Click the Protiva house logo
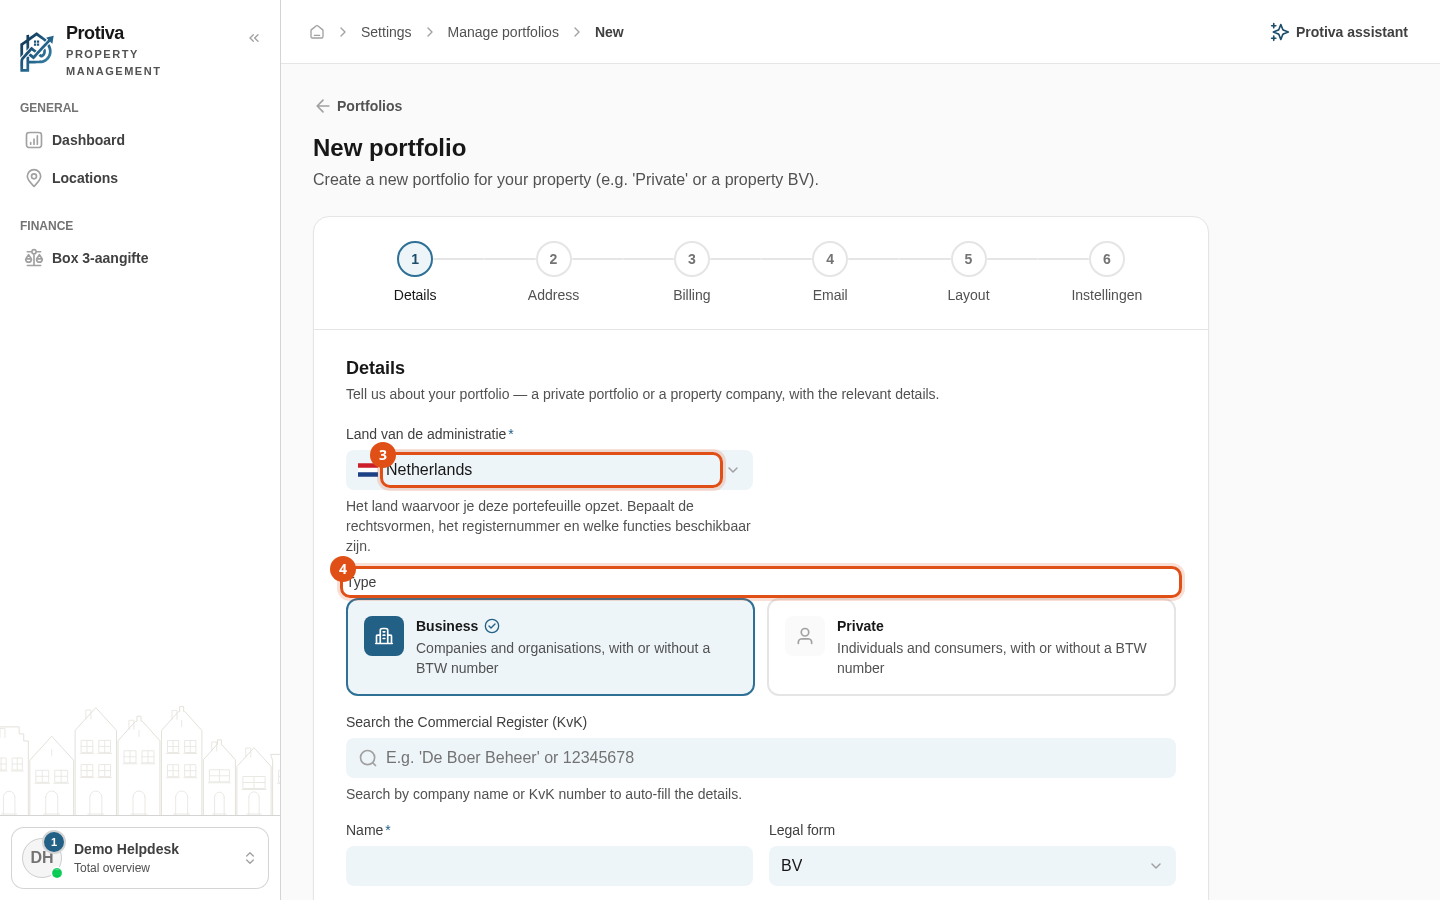 [37, 51]
